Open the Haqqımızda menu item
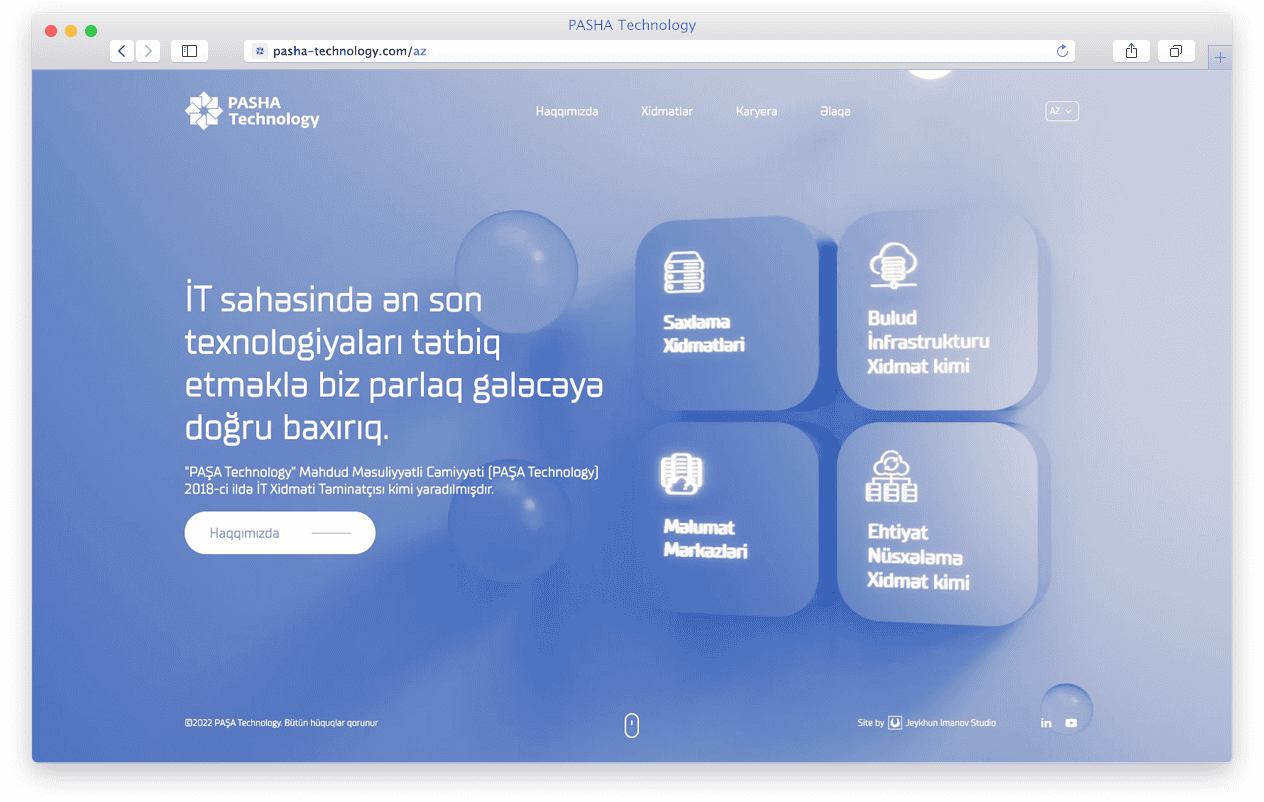The width and height of the screenshot is (1264, 802). point(567,112)
